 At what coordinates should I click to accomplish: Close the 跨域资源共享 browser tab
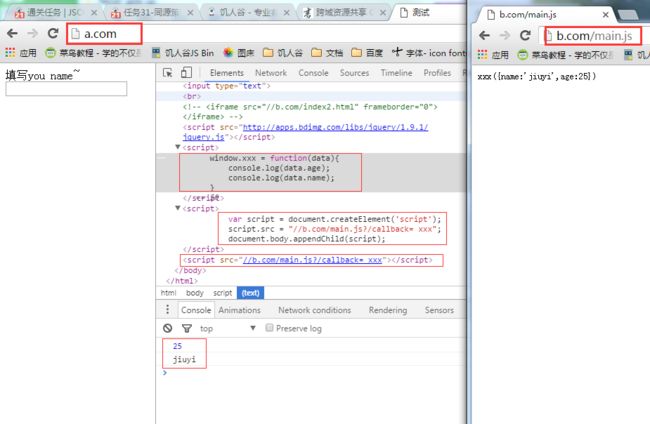(x=383, y=13)
